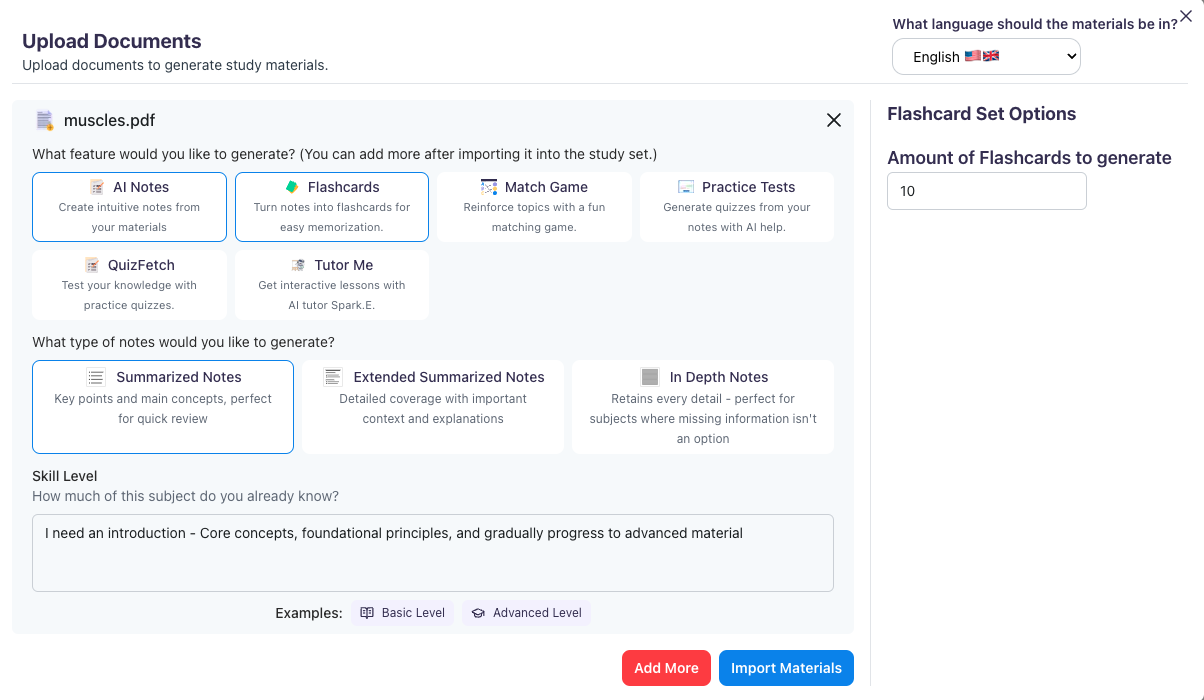The width and height of the screenshot is (1204, 700).
Task: Apply the Advanced Level example
Action: point(526,612)
